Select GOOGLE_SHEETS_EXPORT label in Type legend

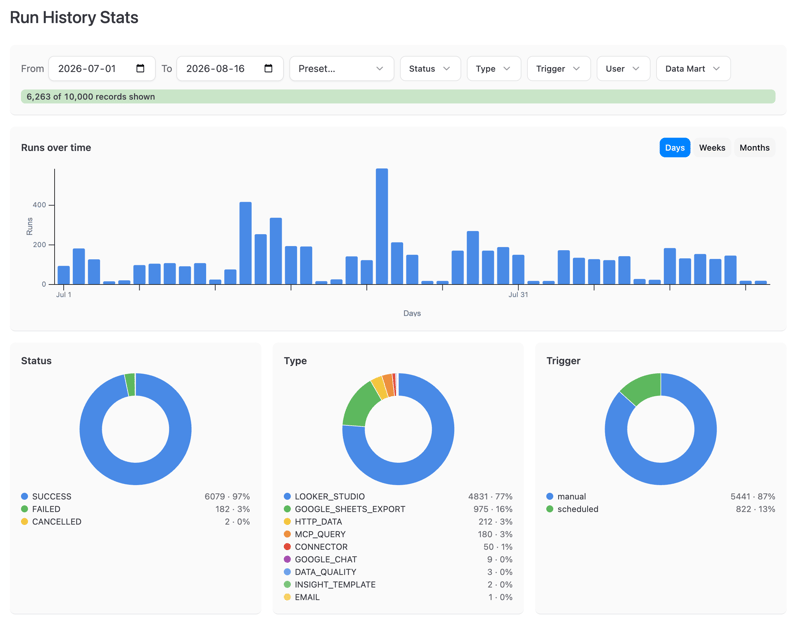coord(350,509)
